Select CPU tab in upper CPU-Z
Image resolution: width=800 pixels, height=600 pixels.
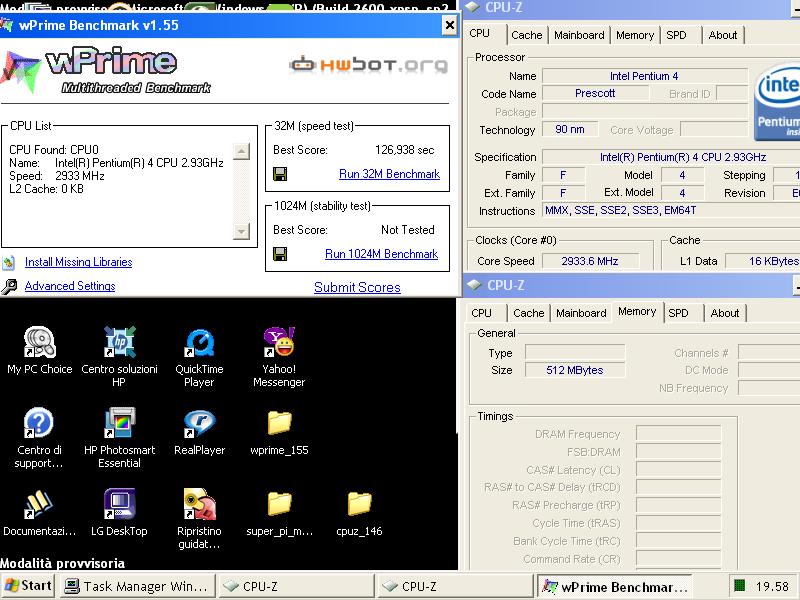[480, 34]
